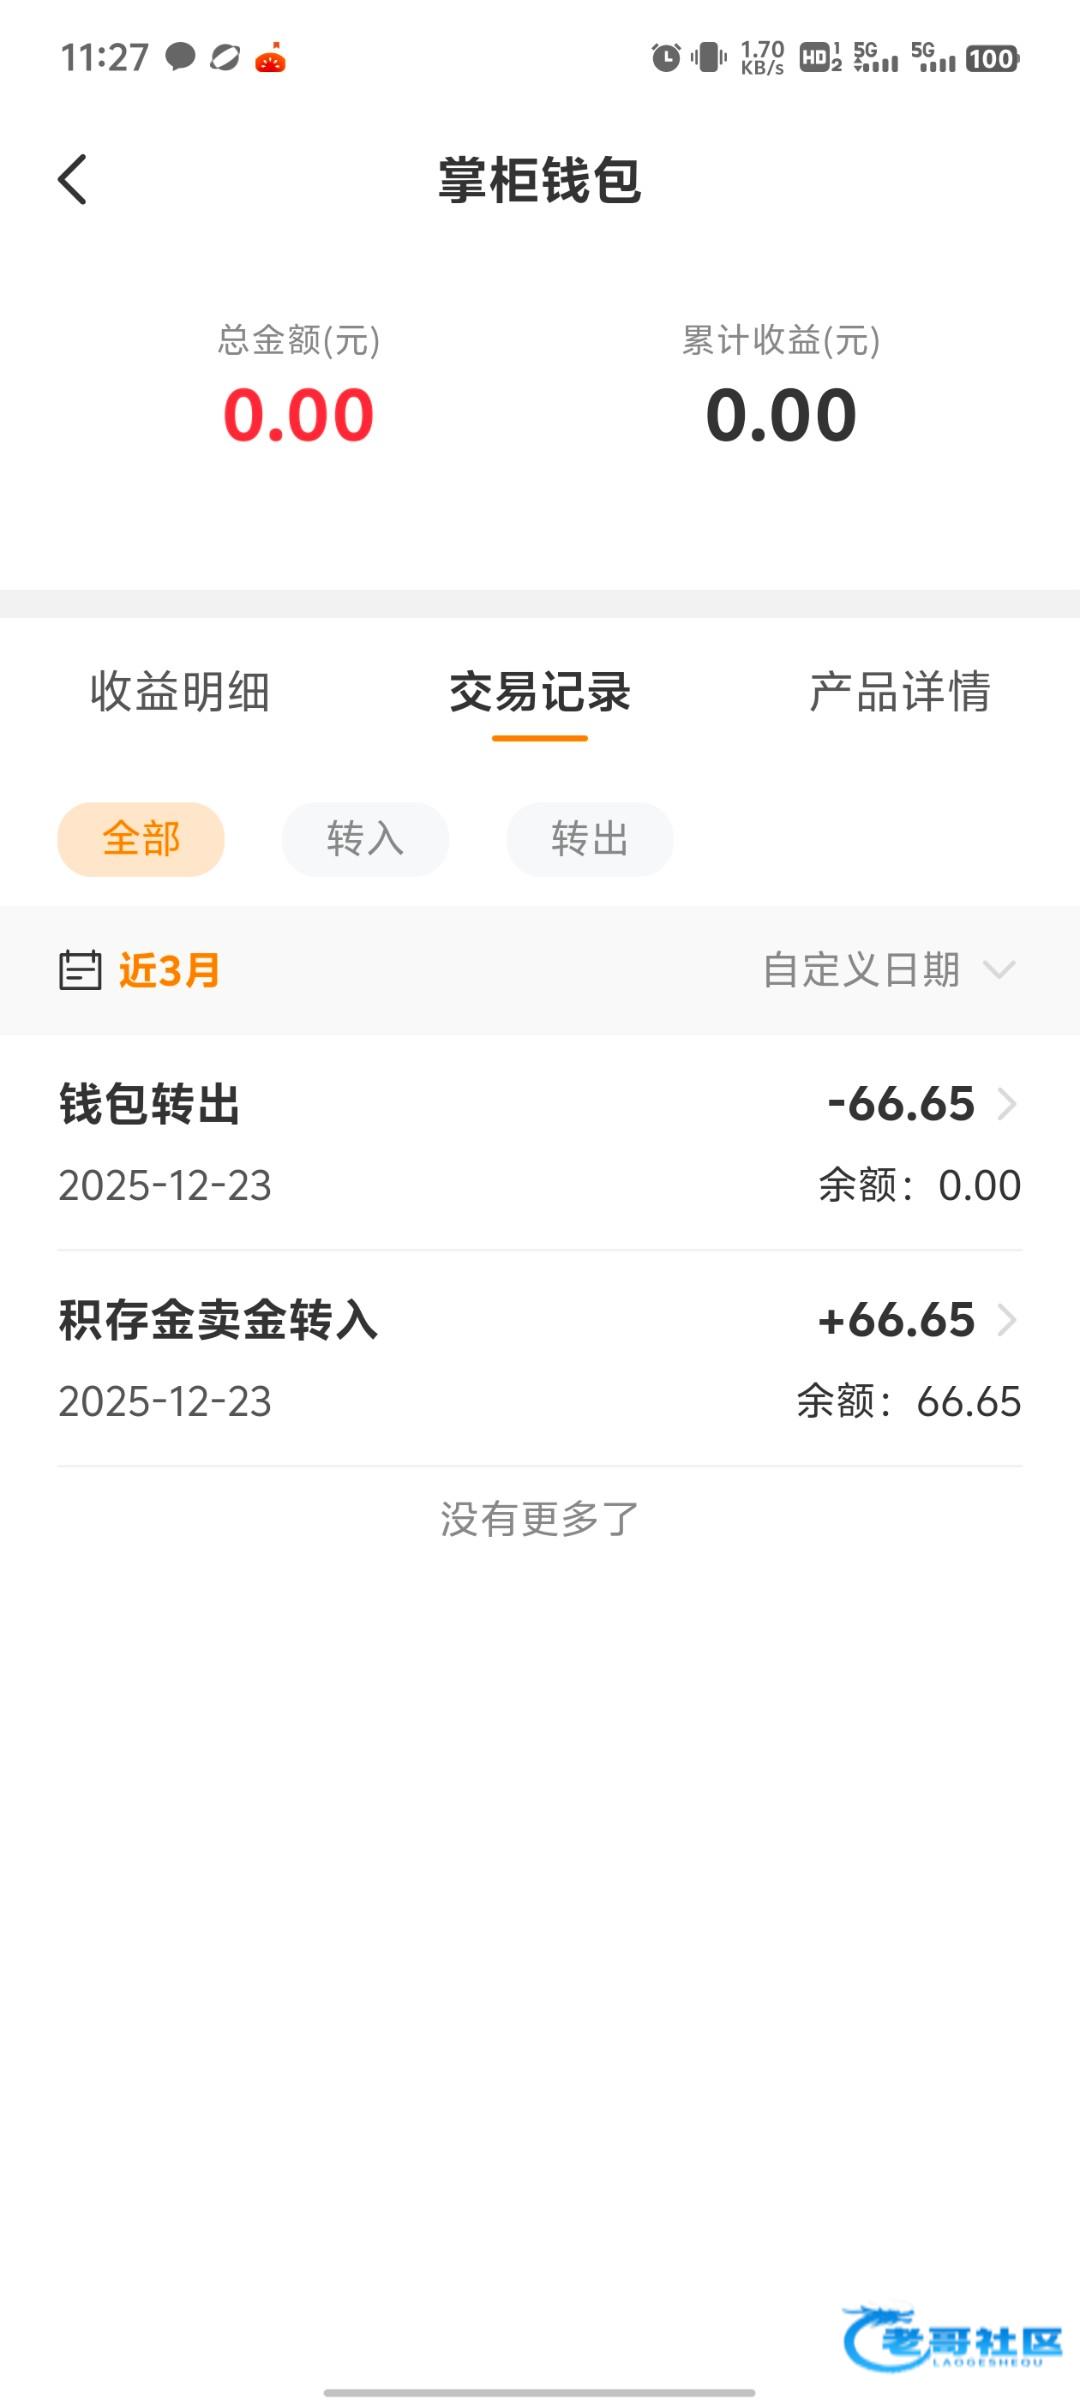Select the 全部 filter chip

click(141, 839)
